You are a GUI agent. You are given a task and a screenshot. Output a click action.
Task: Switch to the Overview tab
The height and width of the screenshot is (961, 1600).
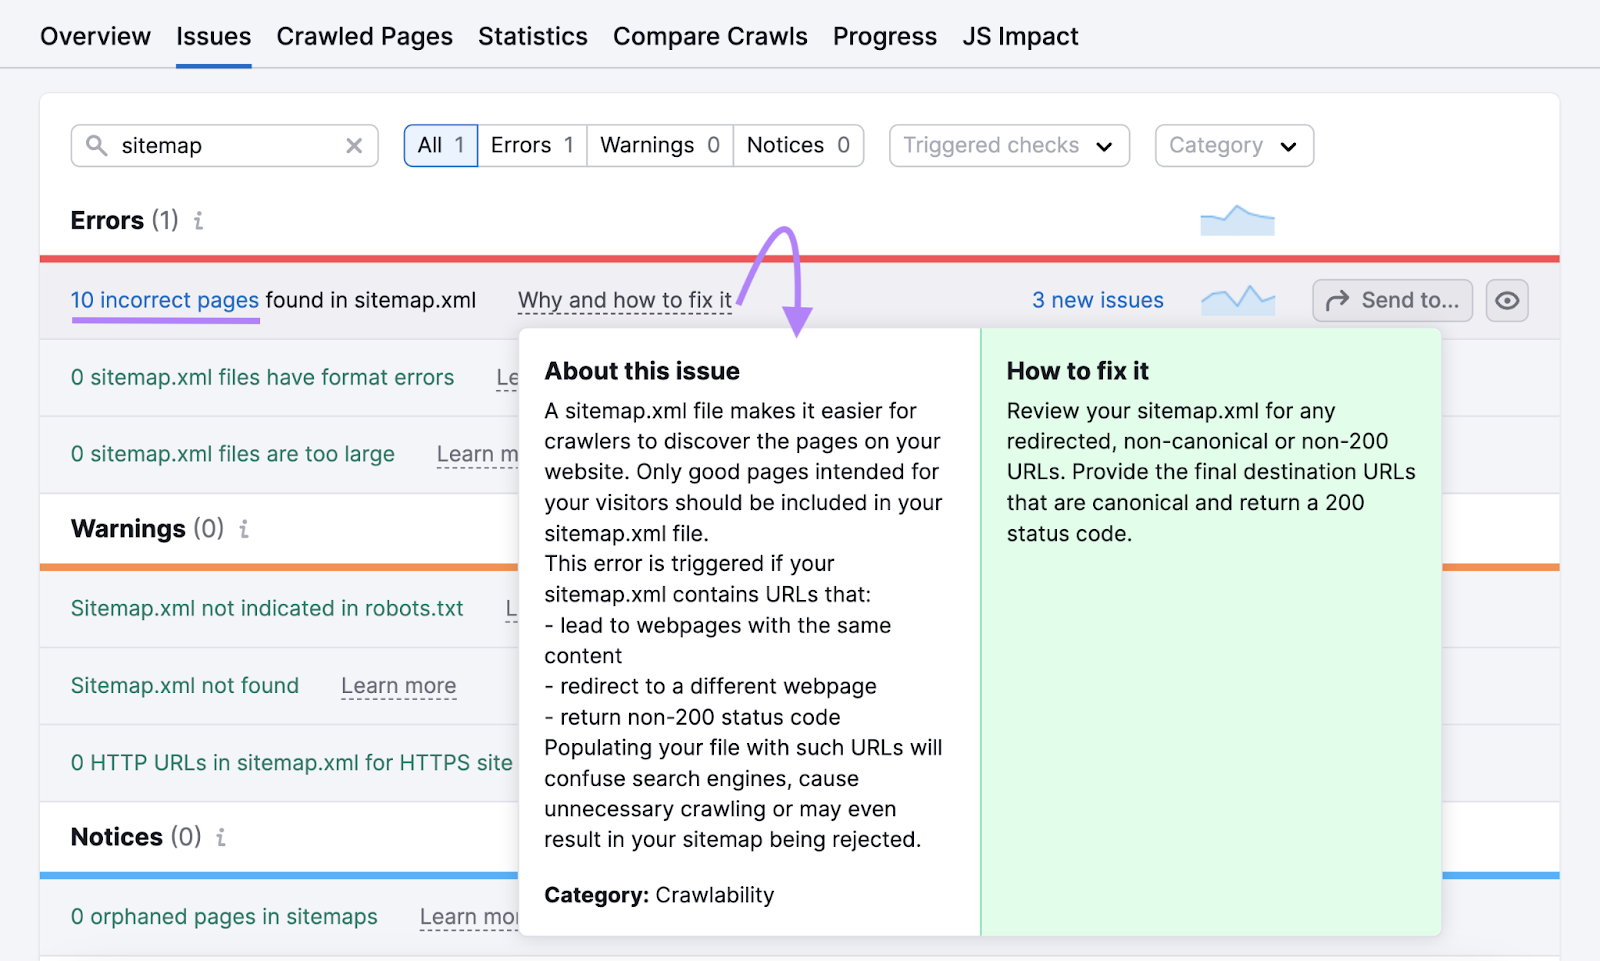[x=95, y=36]
